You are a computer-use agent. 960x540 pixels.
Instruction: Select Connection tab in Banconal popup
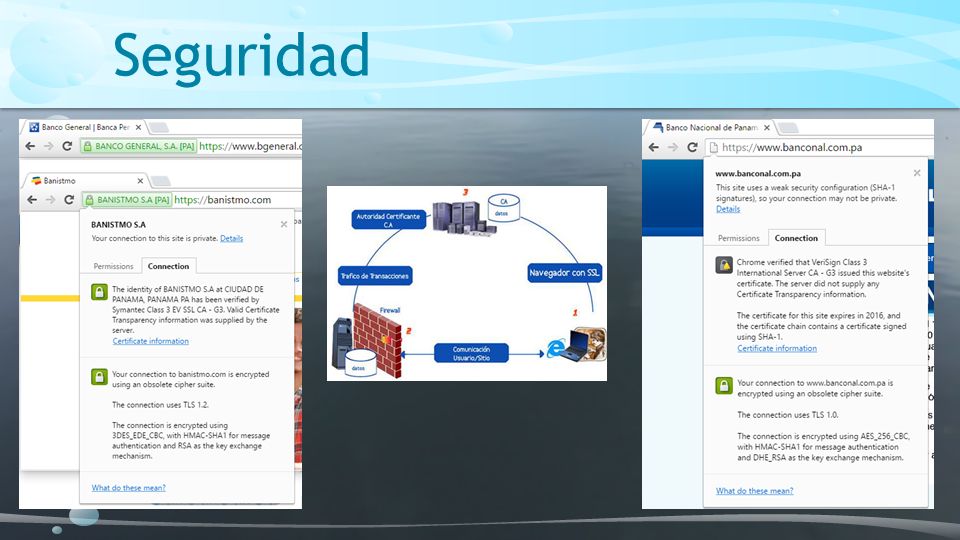pyautogui.click(x=796, y=238)
